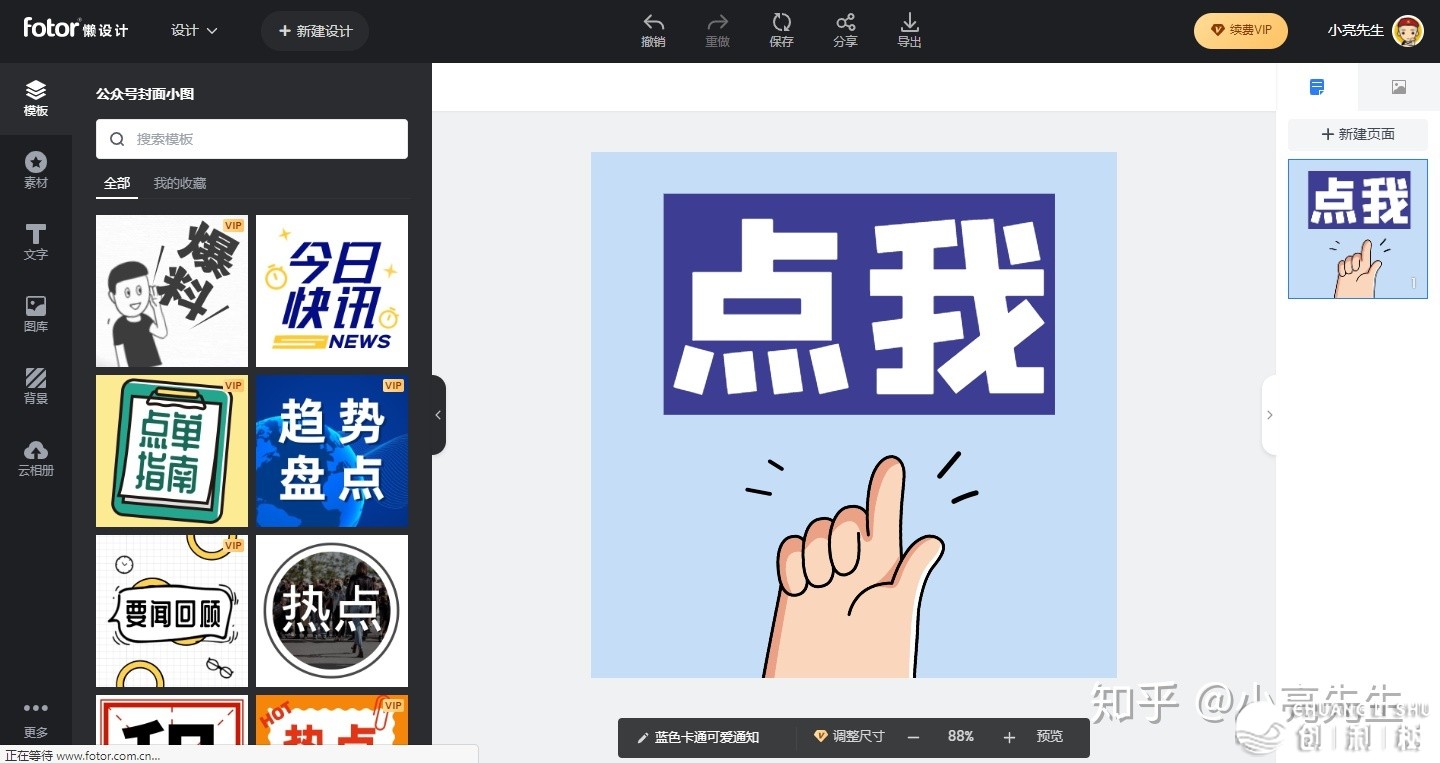Viewport: 1440px width, 763px height.
Task: Click the 小亮先生 username
Action: click(1355, 31)
